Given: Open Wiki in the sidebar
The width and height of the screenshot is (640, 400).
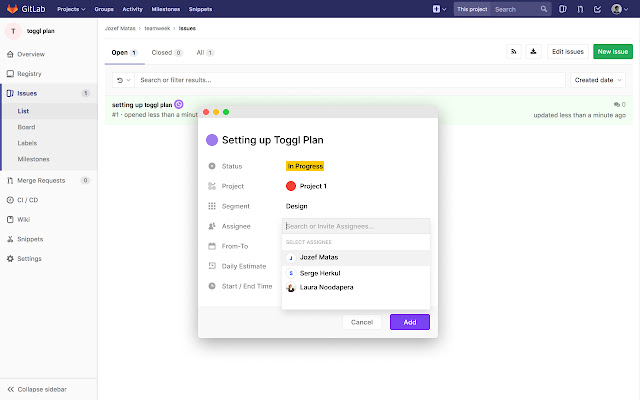Looking at the screenshot, I should coord(23,219).
